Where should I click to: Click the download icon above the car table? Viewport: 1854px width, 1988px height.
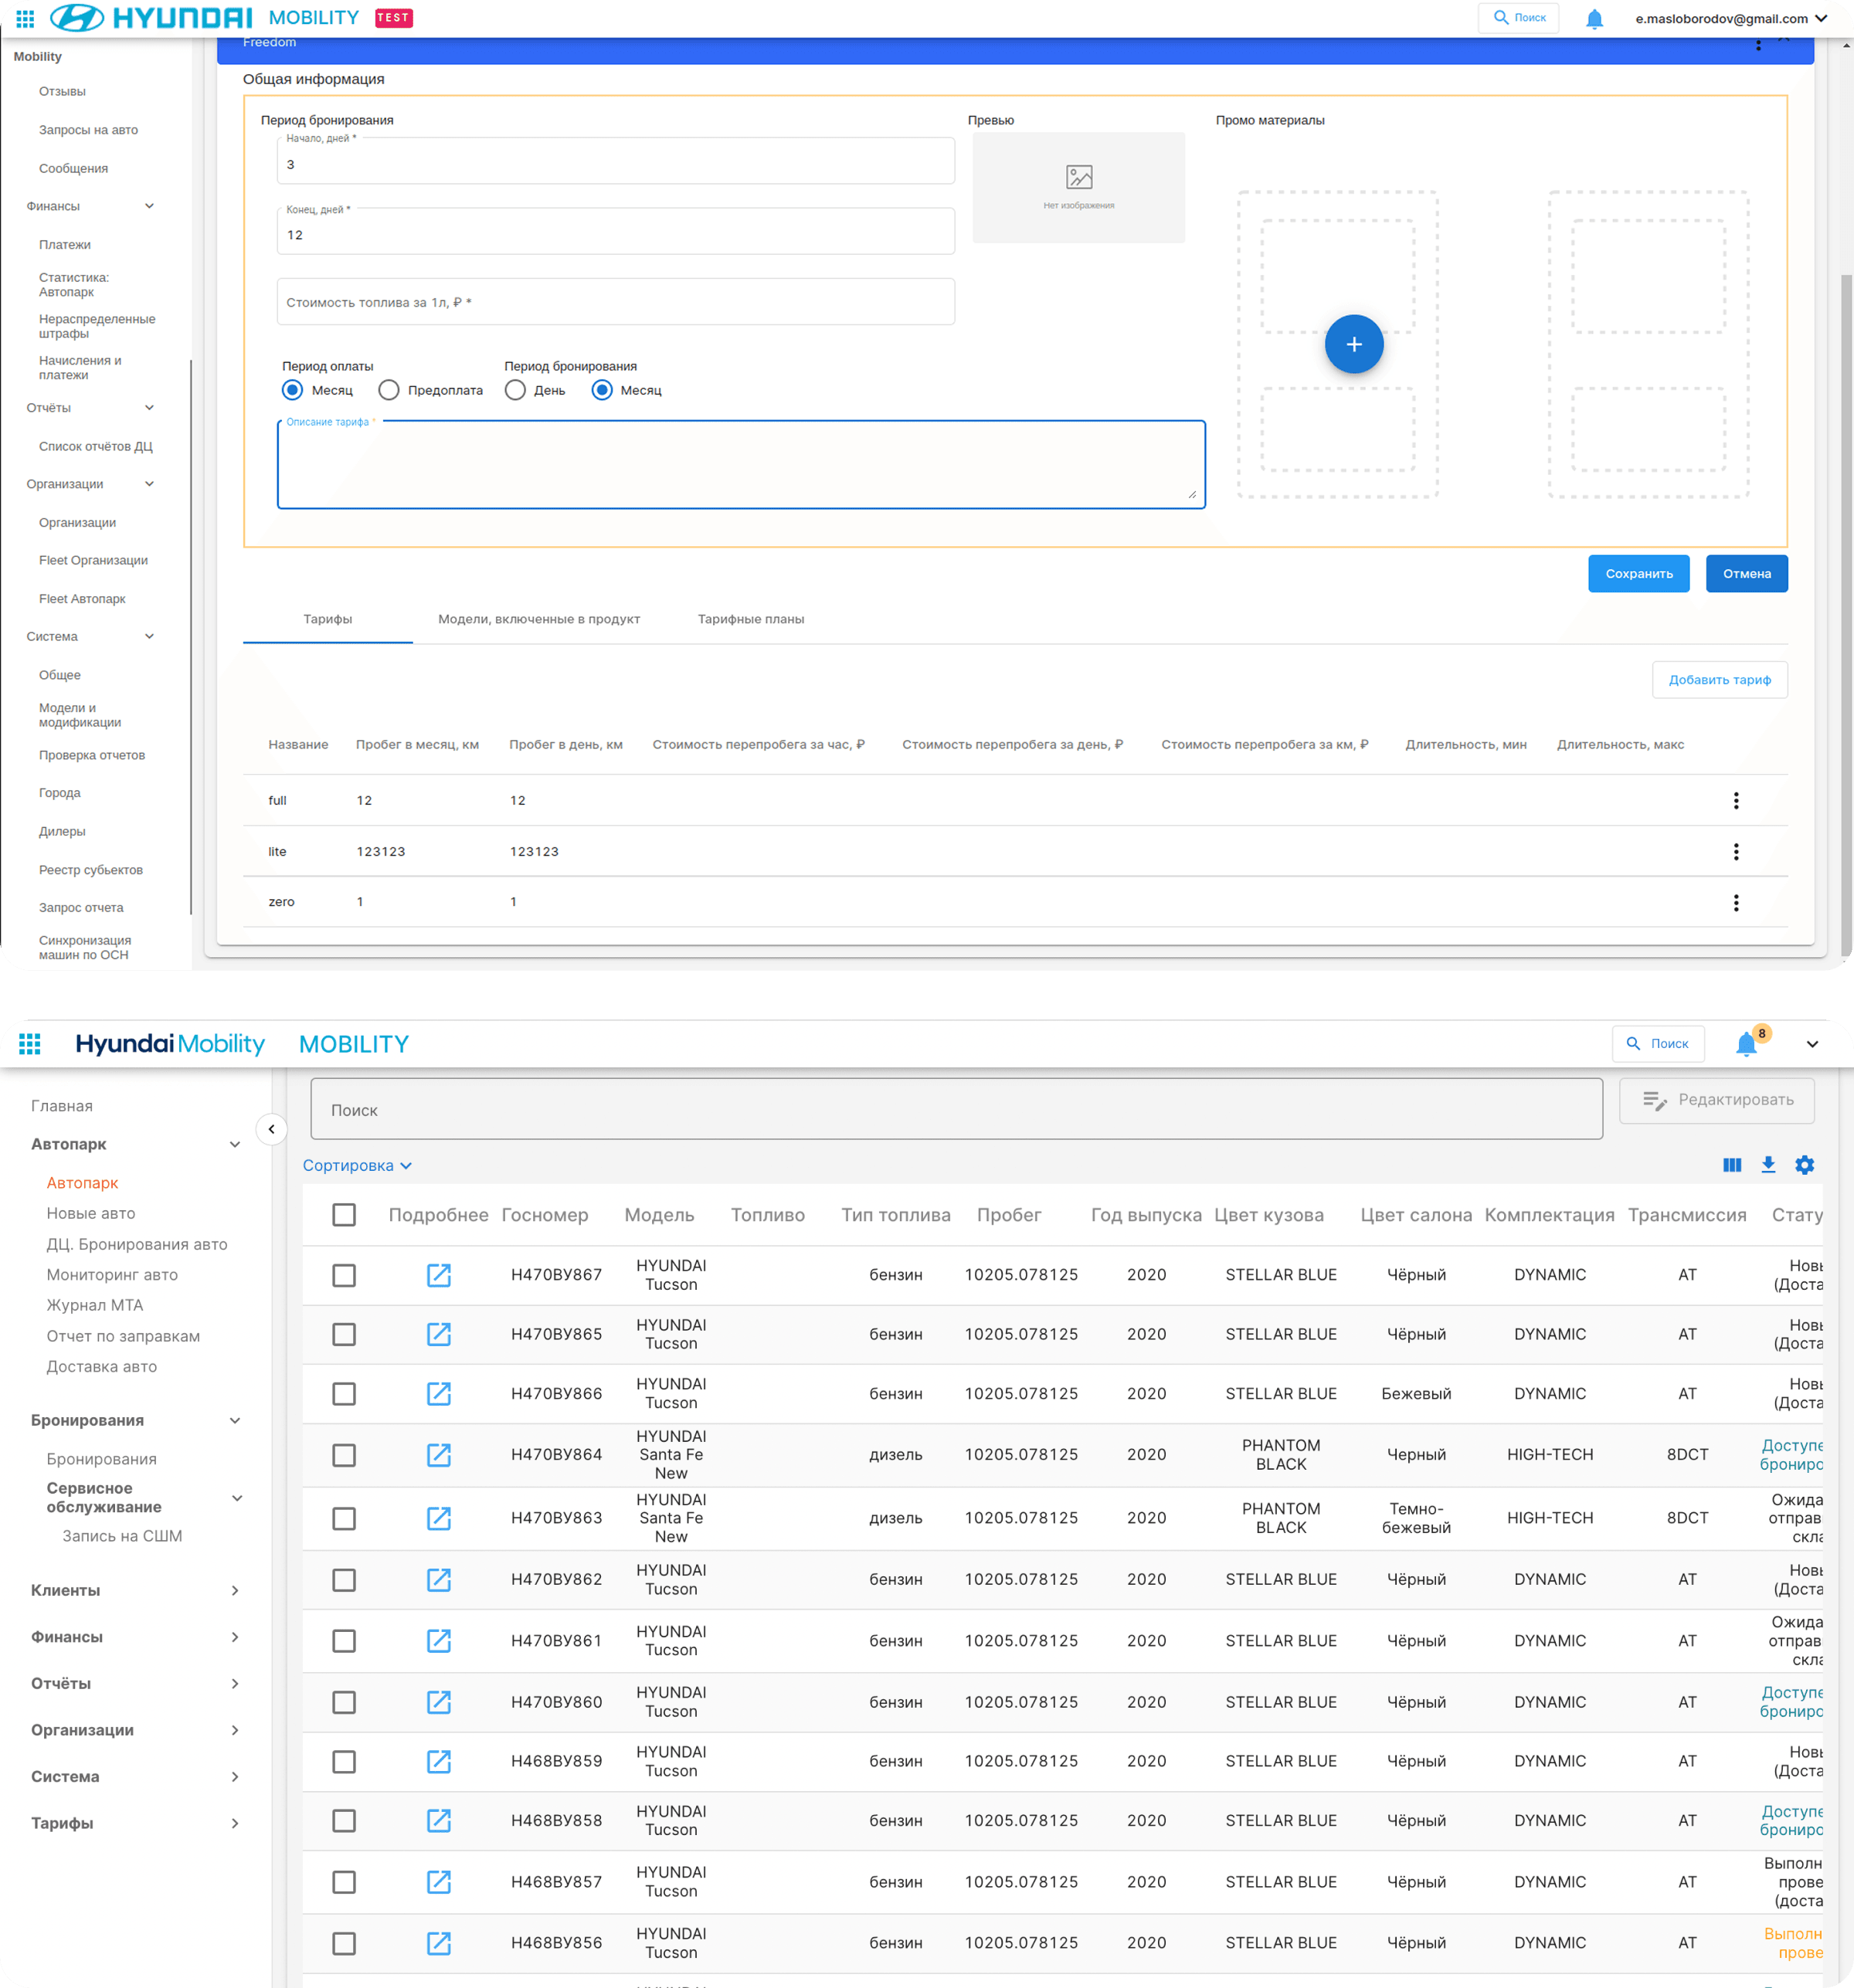click(x=1767, y=1164)
